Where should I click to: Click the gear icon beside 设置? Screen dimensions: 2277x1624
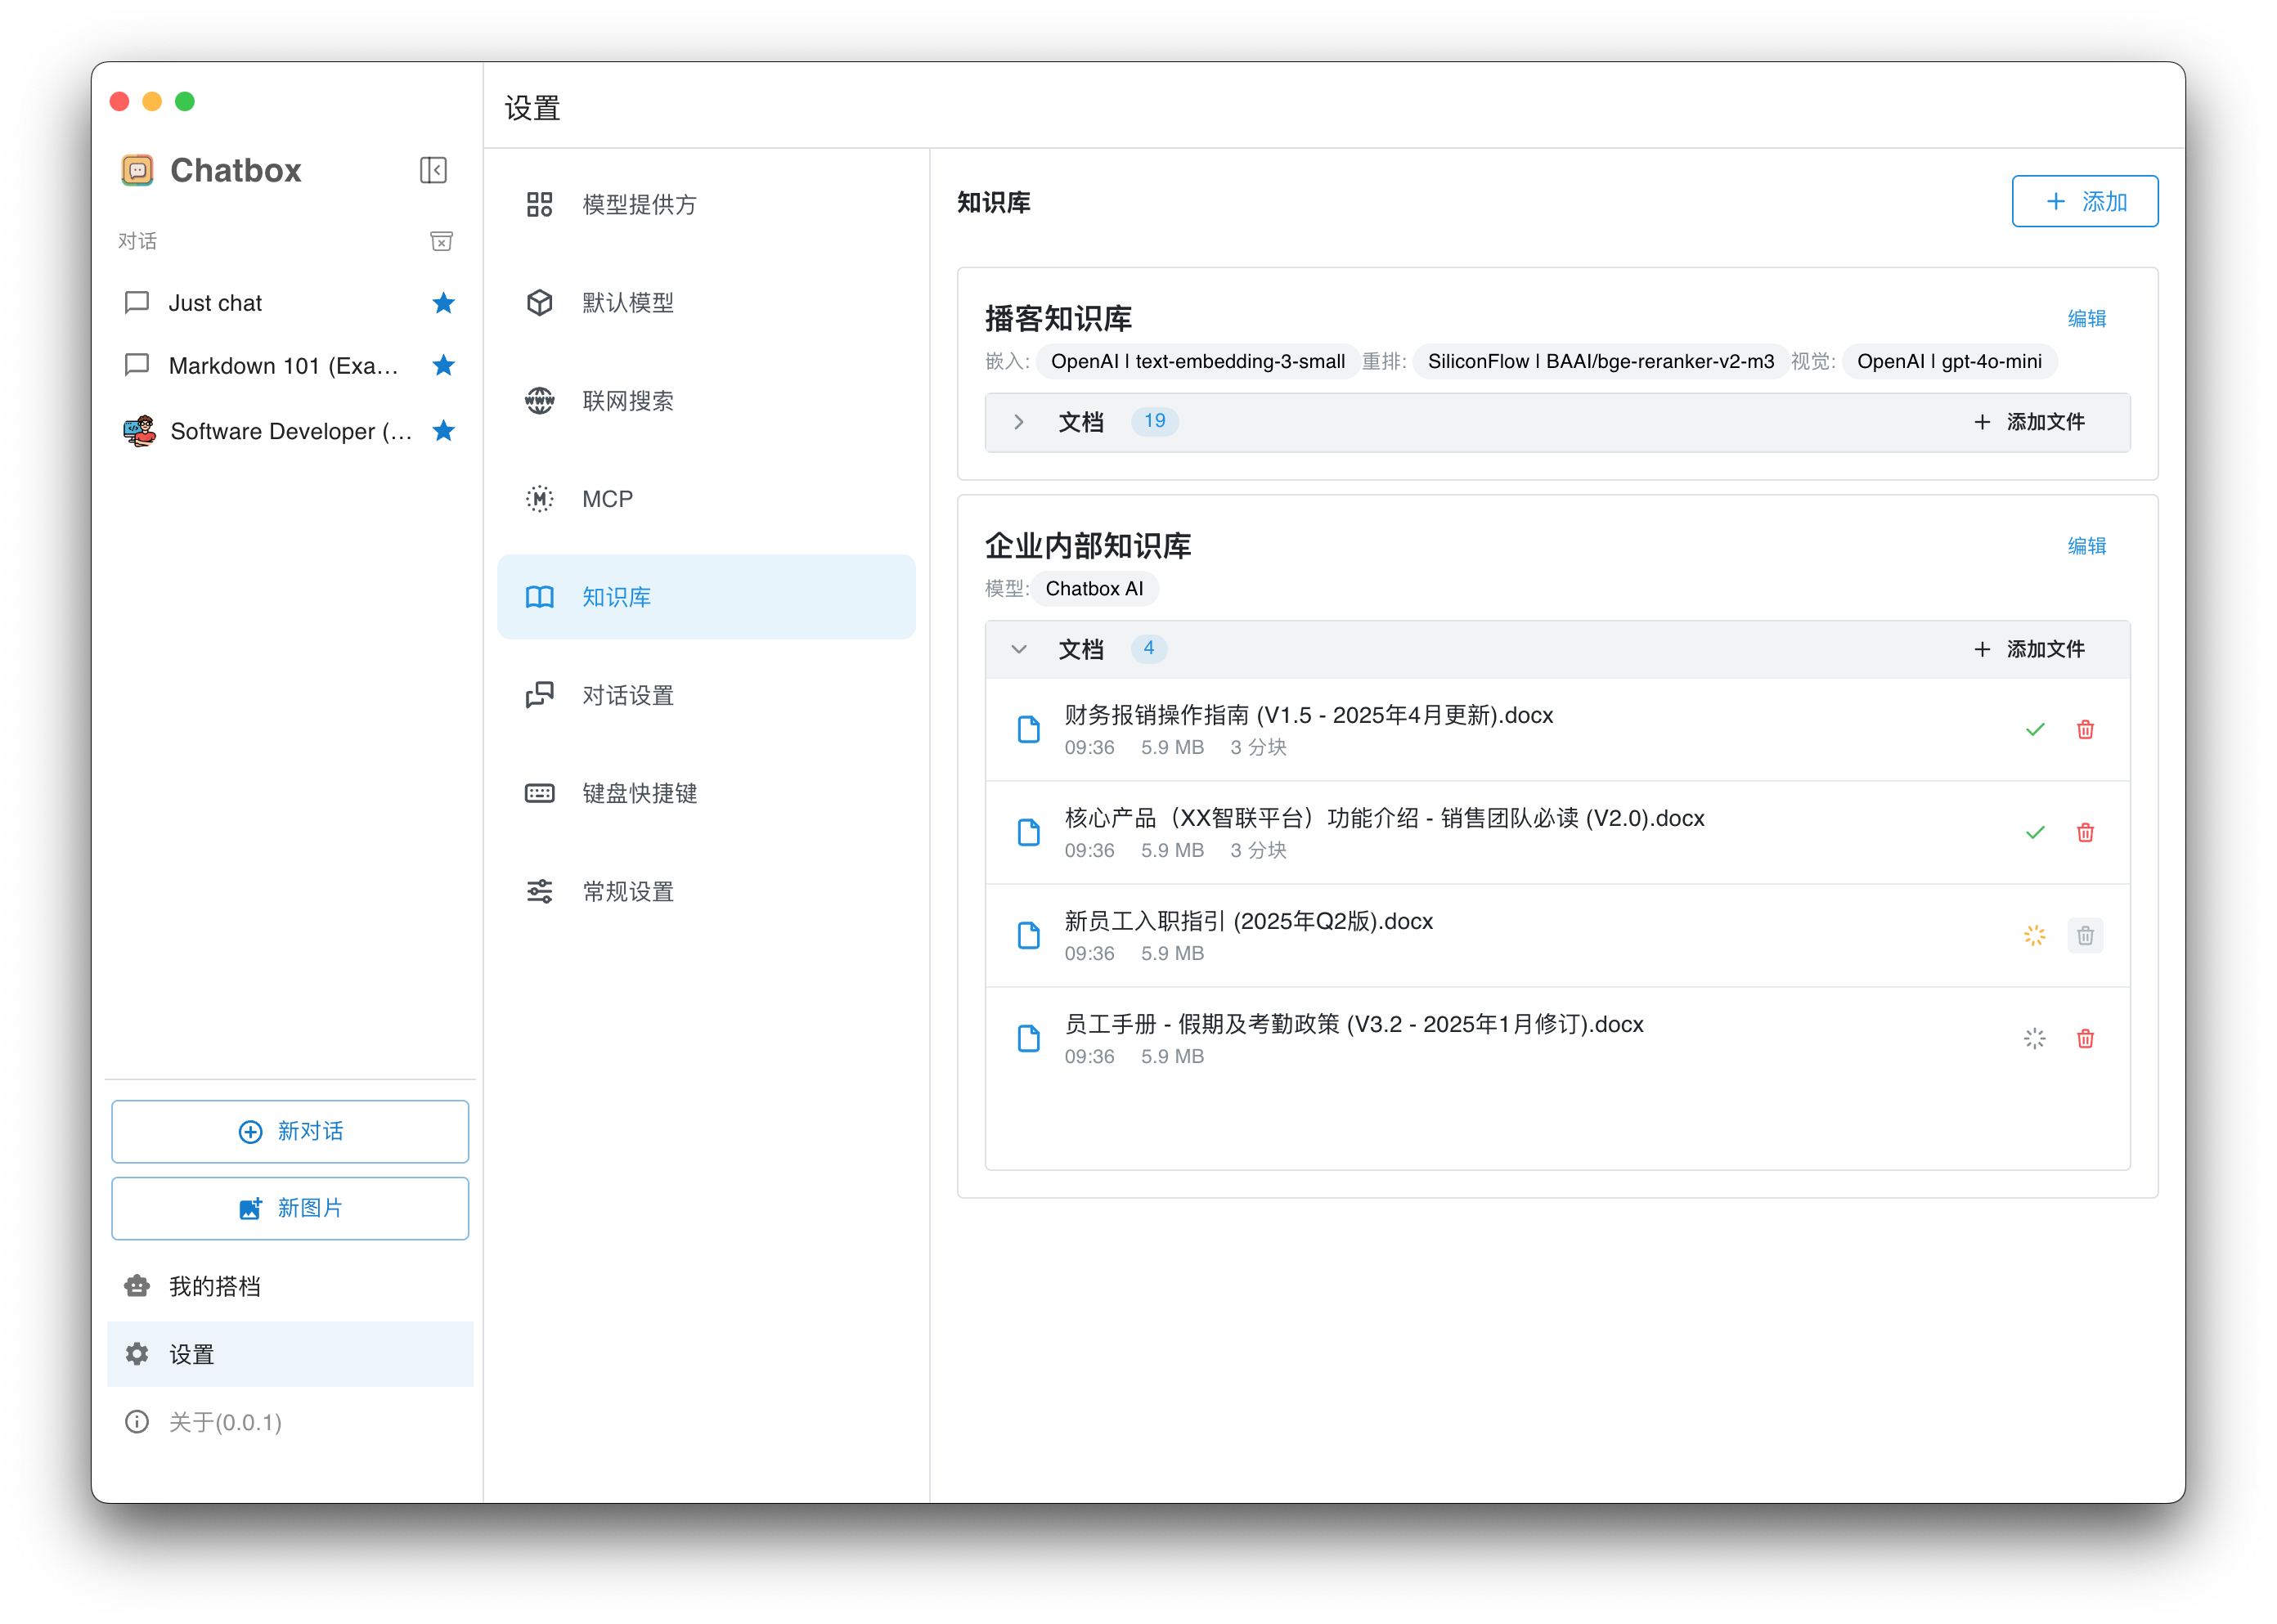click(x=137, y=1353)
